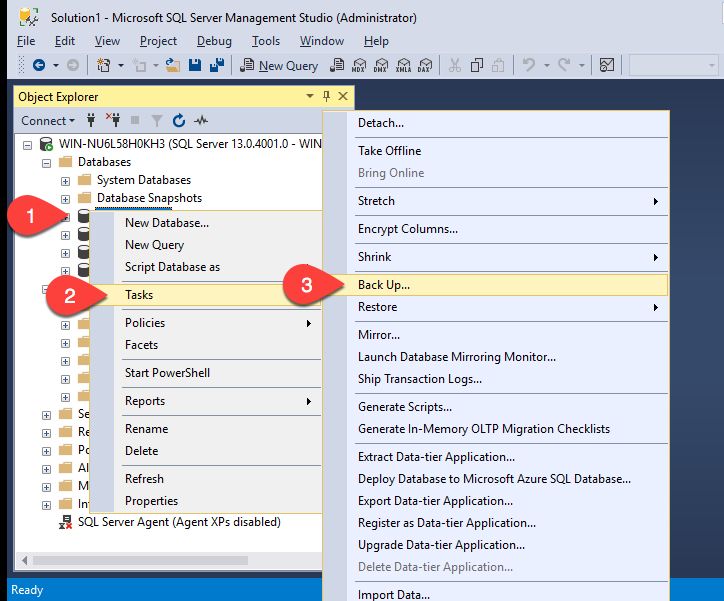Open the Project menu
This screenshot has width=724, height=601.
pyautogui.click(x=158, y=41)
